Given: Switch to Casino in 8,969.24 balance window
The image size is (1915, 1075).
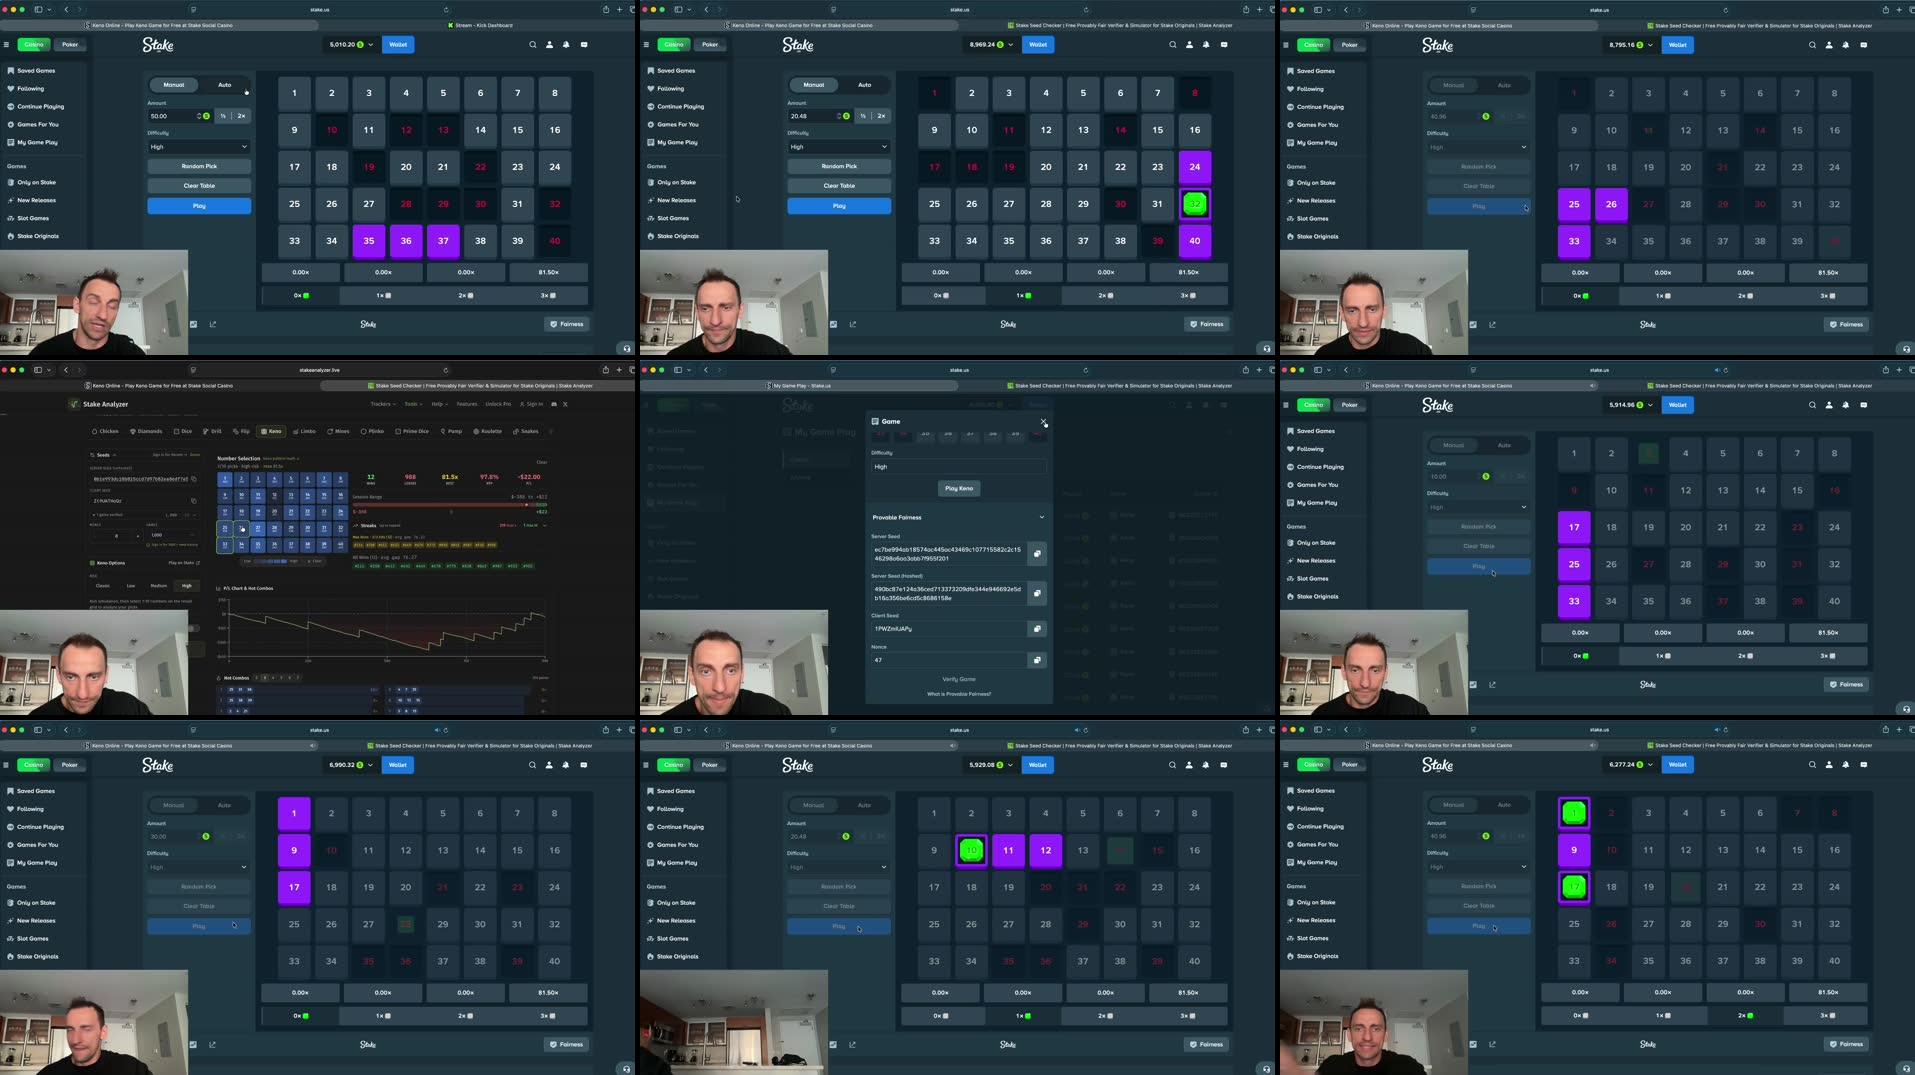Looking at the screenshot, I should [x=673, y=44].
